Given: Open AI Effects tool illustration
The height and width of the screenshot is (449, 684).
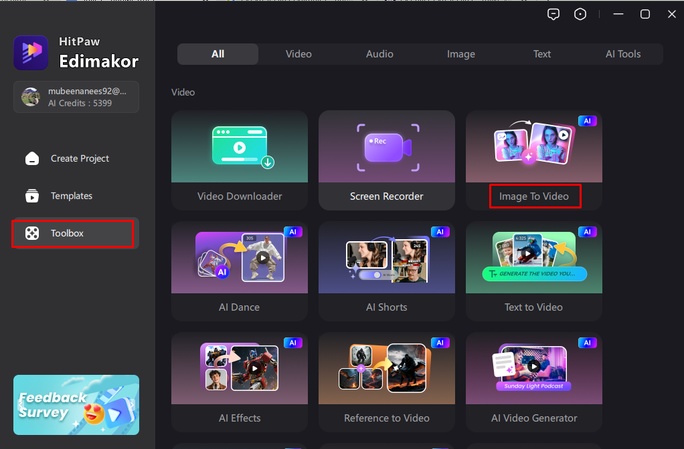Looking at the screenshot, I should coord(239,368).
